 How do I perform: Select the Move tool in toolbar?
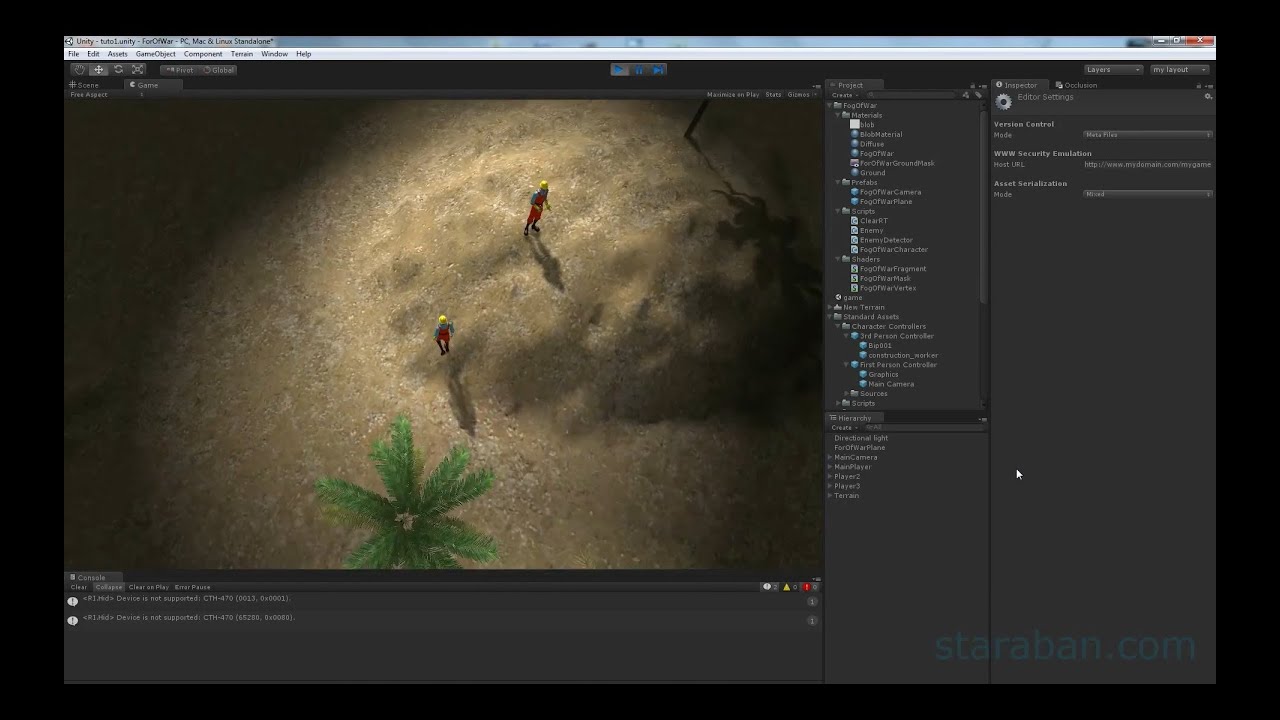pos(98,70)
